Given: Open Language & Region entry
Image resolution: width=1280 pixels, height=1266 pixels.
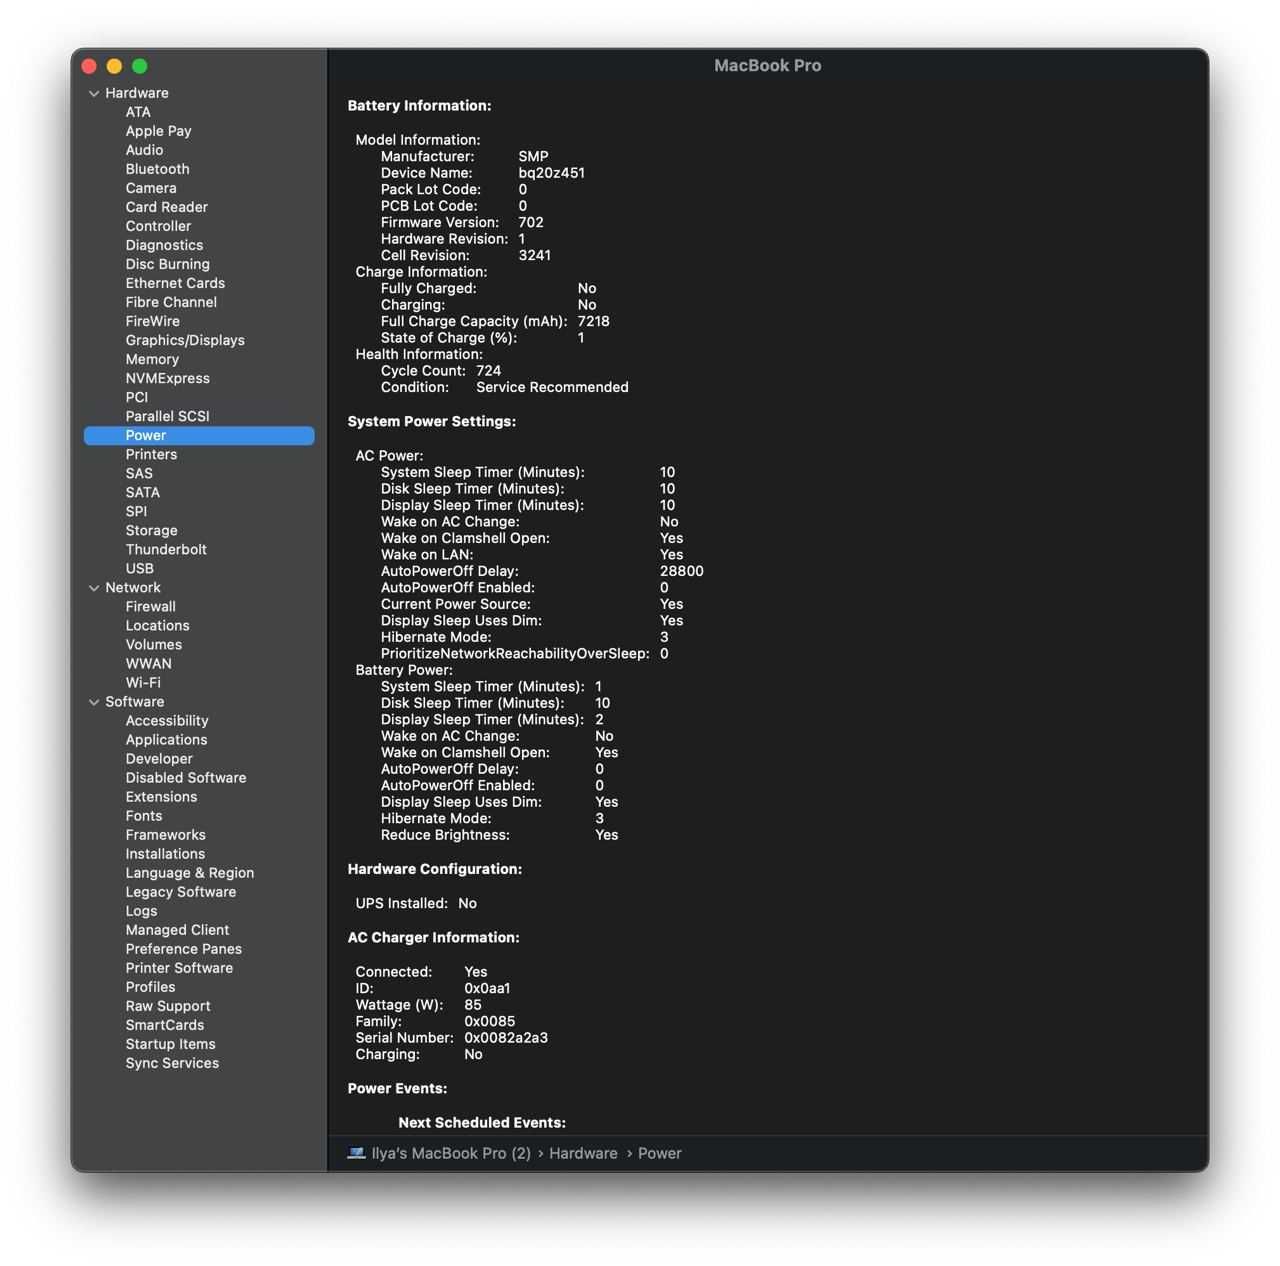Looking at the screenshot, I should pyautogui.click(x=190, y=873).
